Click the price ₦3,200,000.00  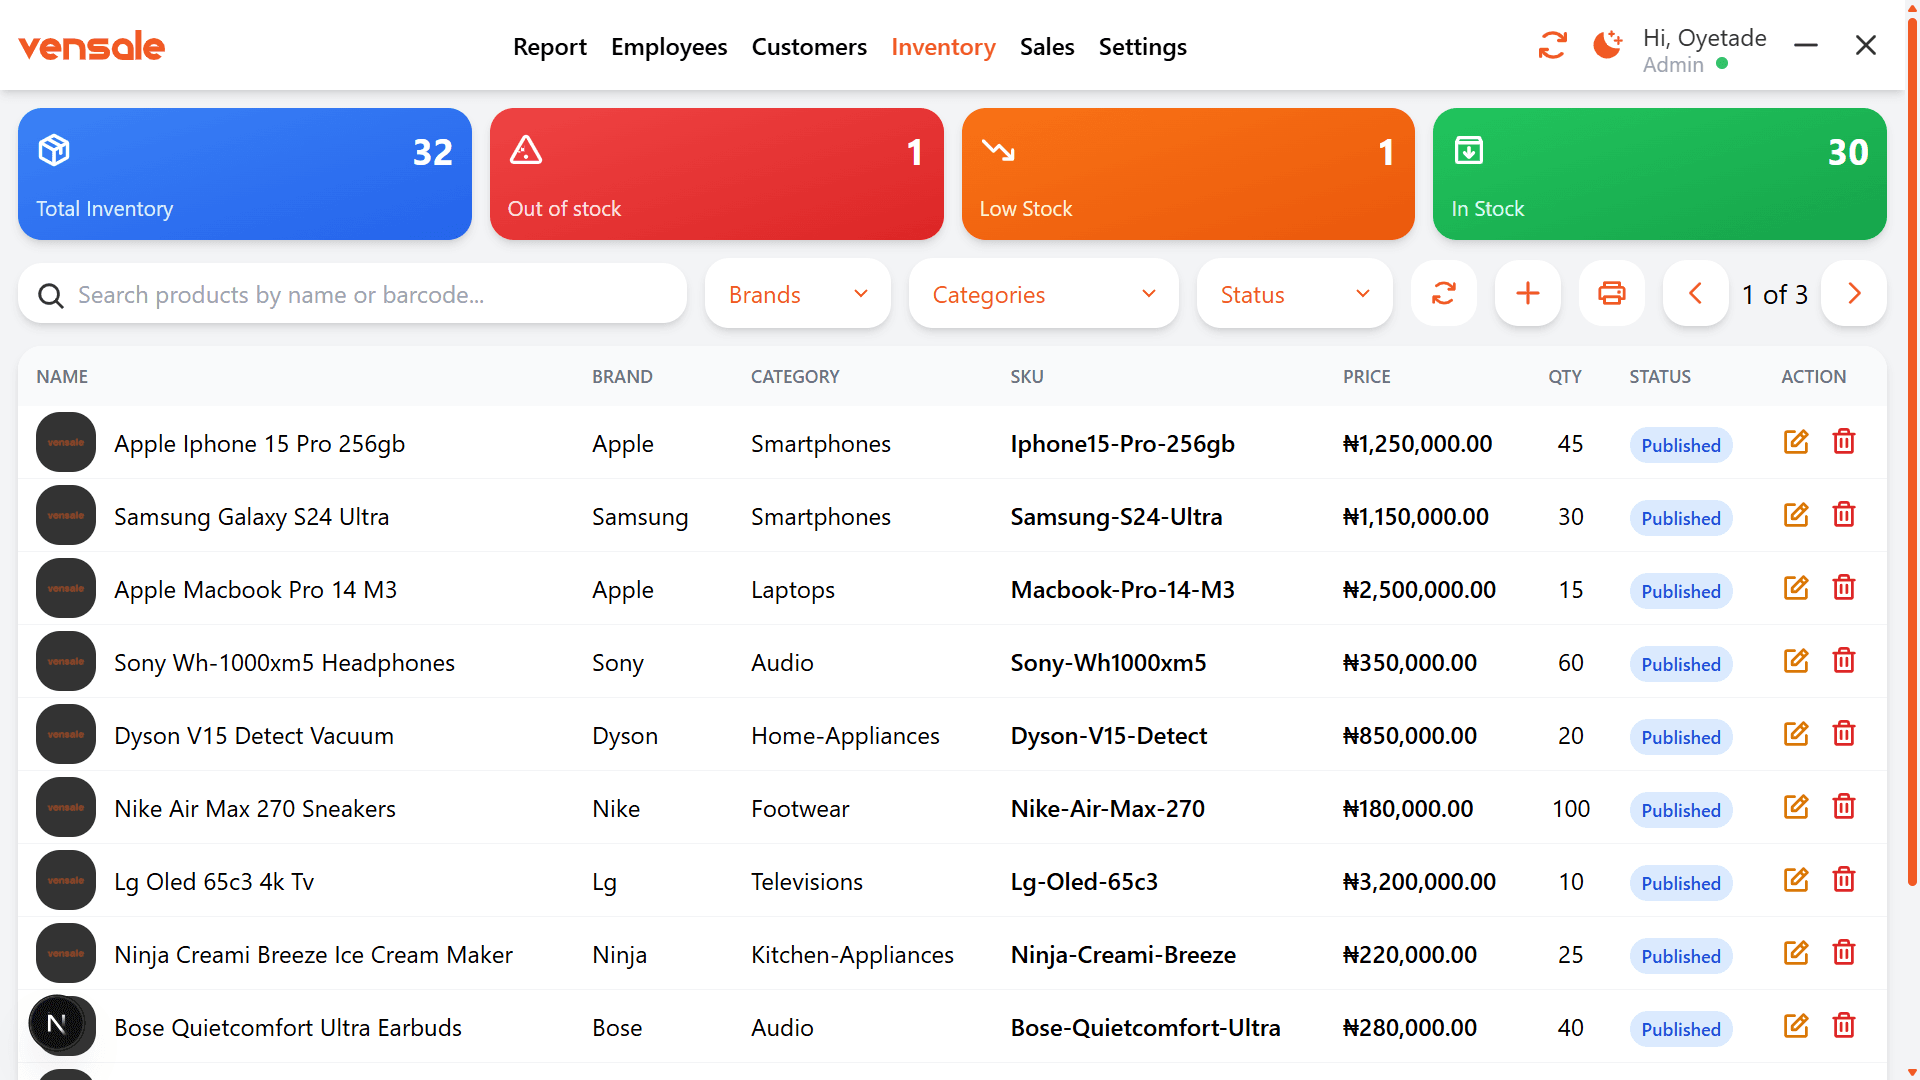(x=1419, y=882)
